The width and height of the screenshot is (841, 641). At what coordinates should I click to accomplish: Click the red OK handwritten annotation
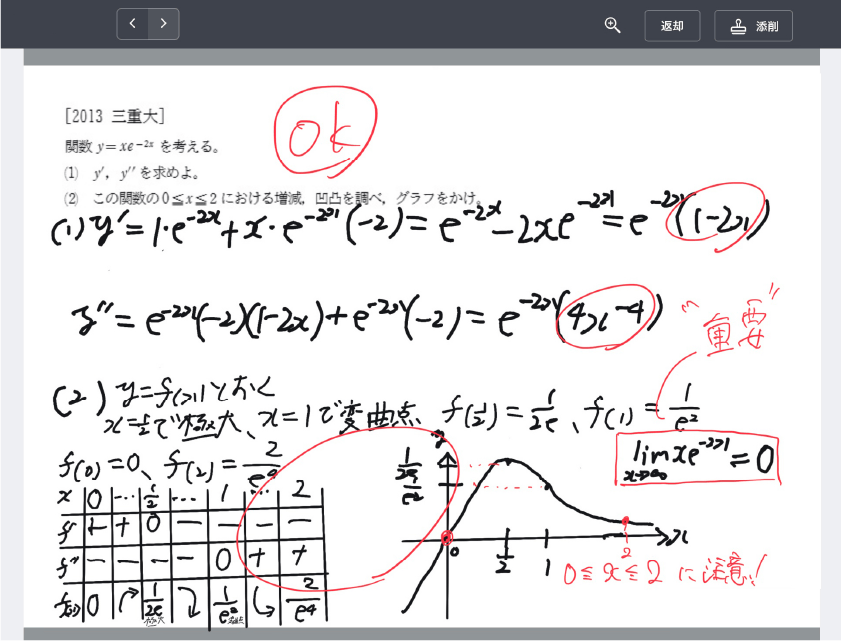[325, 135]
